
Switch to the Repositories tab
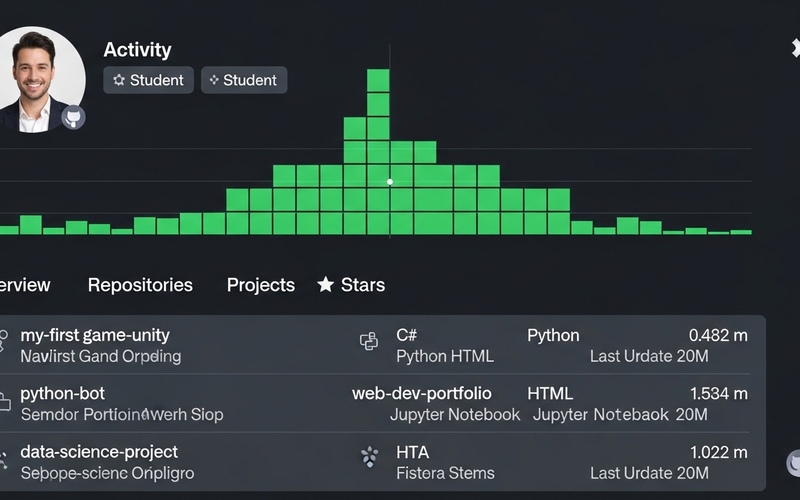[x=140, y=285]
